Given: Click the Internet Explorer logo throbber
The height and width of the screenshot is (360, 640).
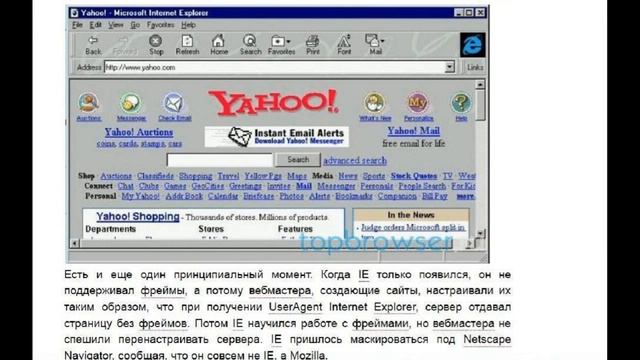Looking at the screenshot, I should (x=473, y=45).
